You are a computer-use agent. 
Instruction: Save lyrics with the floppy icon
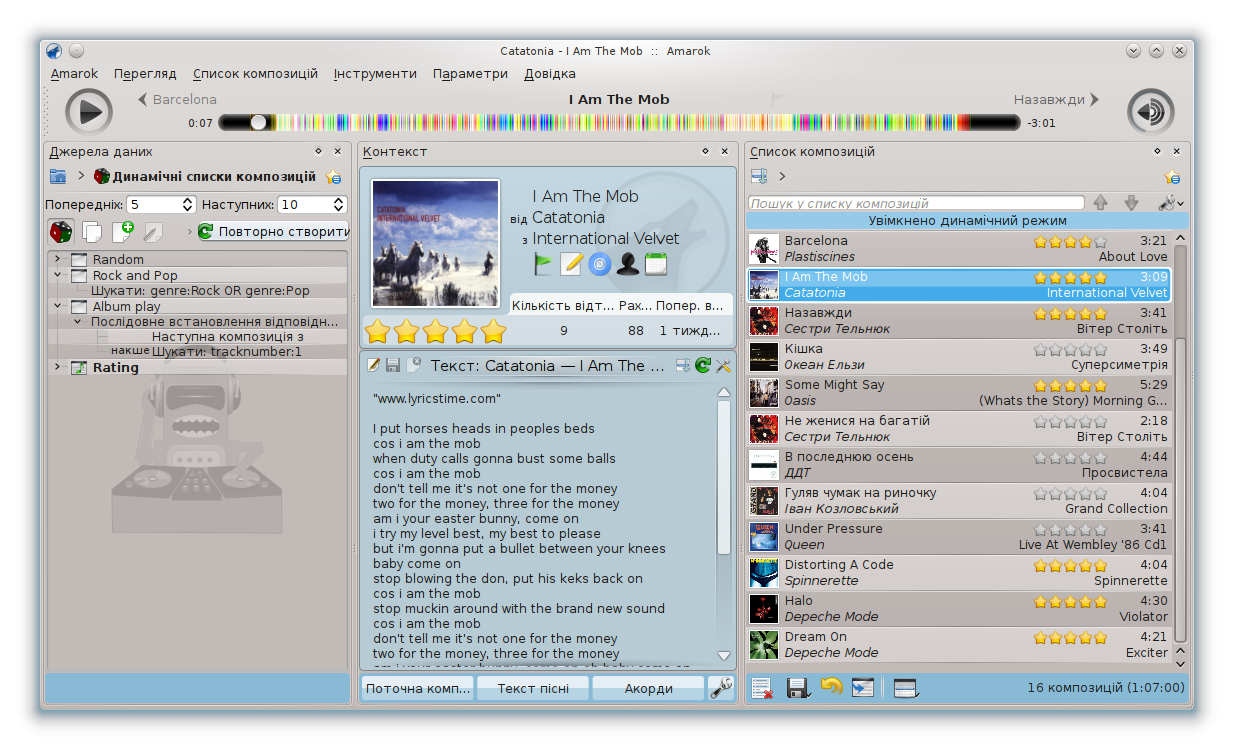(x=393, y=365)
